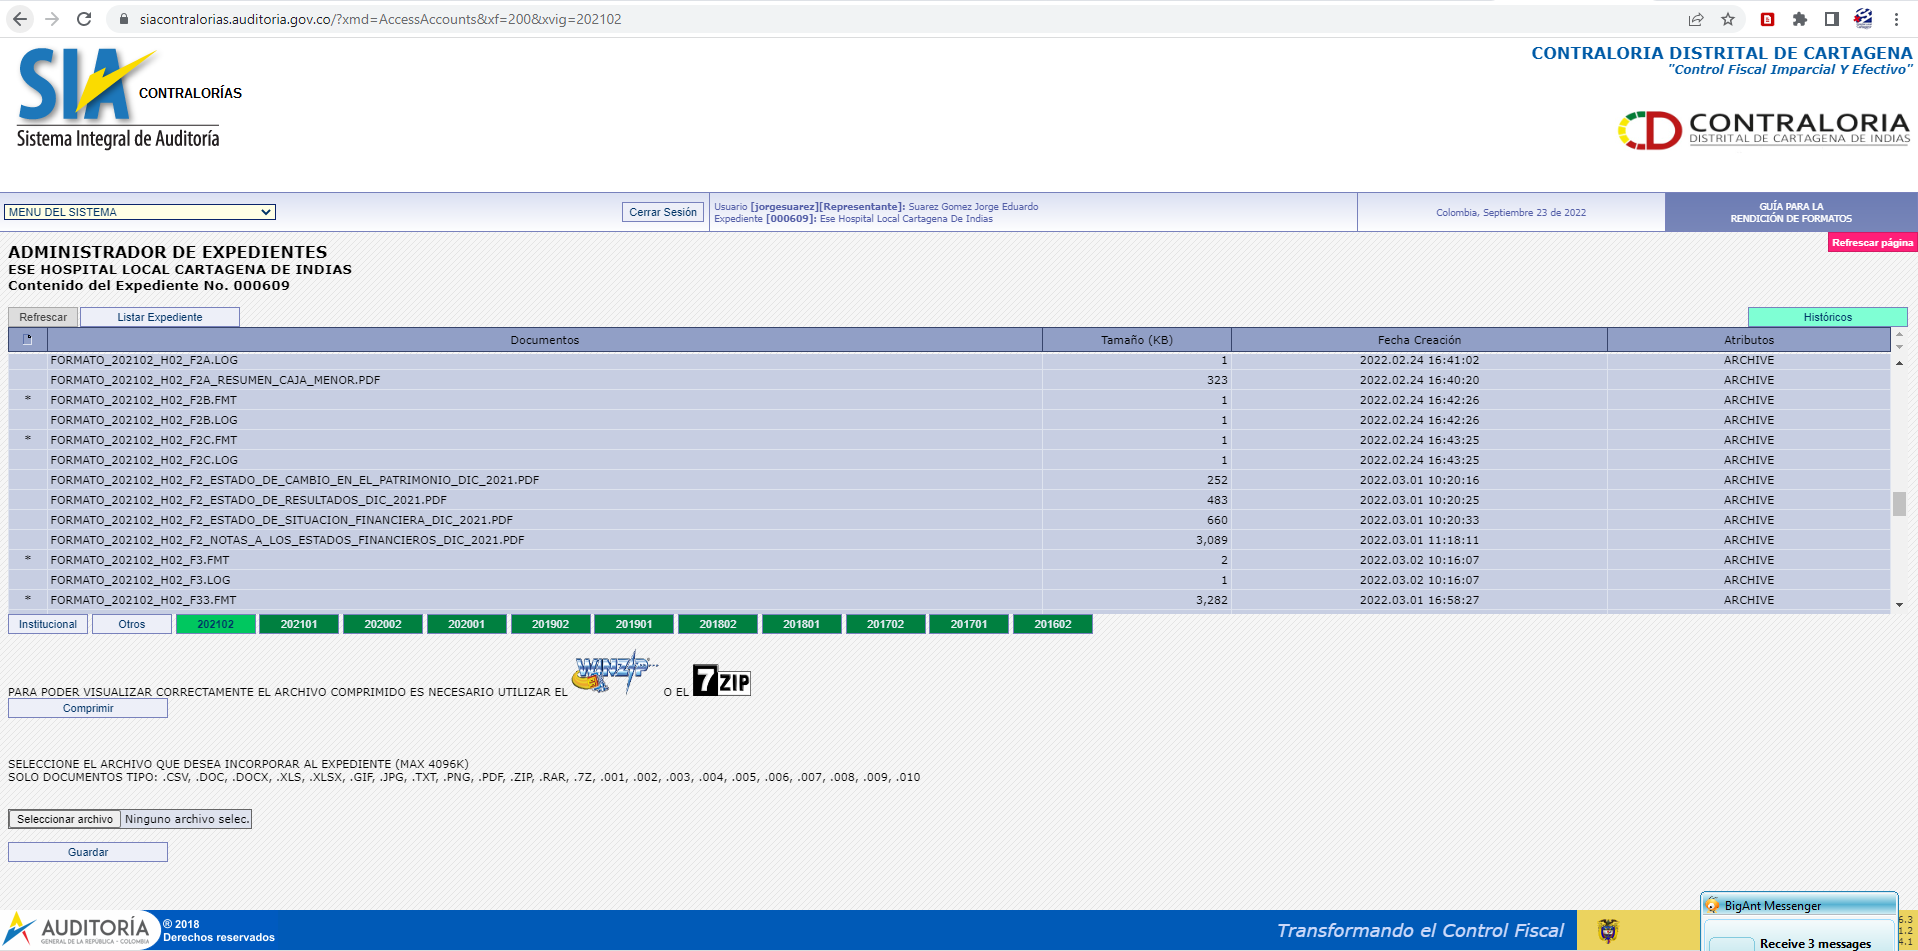Click the document icon in table header
The image size is (1918, 951).
[x=28, y=340]
